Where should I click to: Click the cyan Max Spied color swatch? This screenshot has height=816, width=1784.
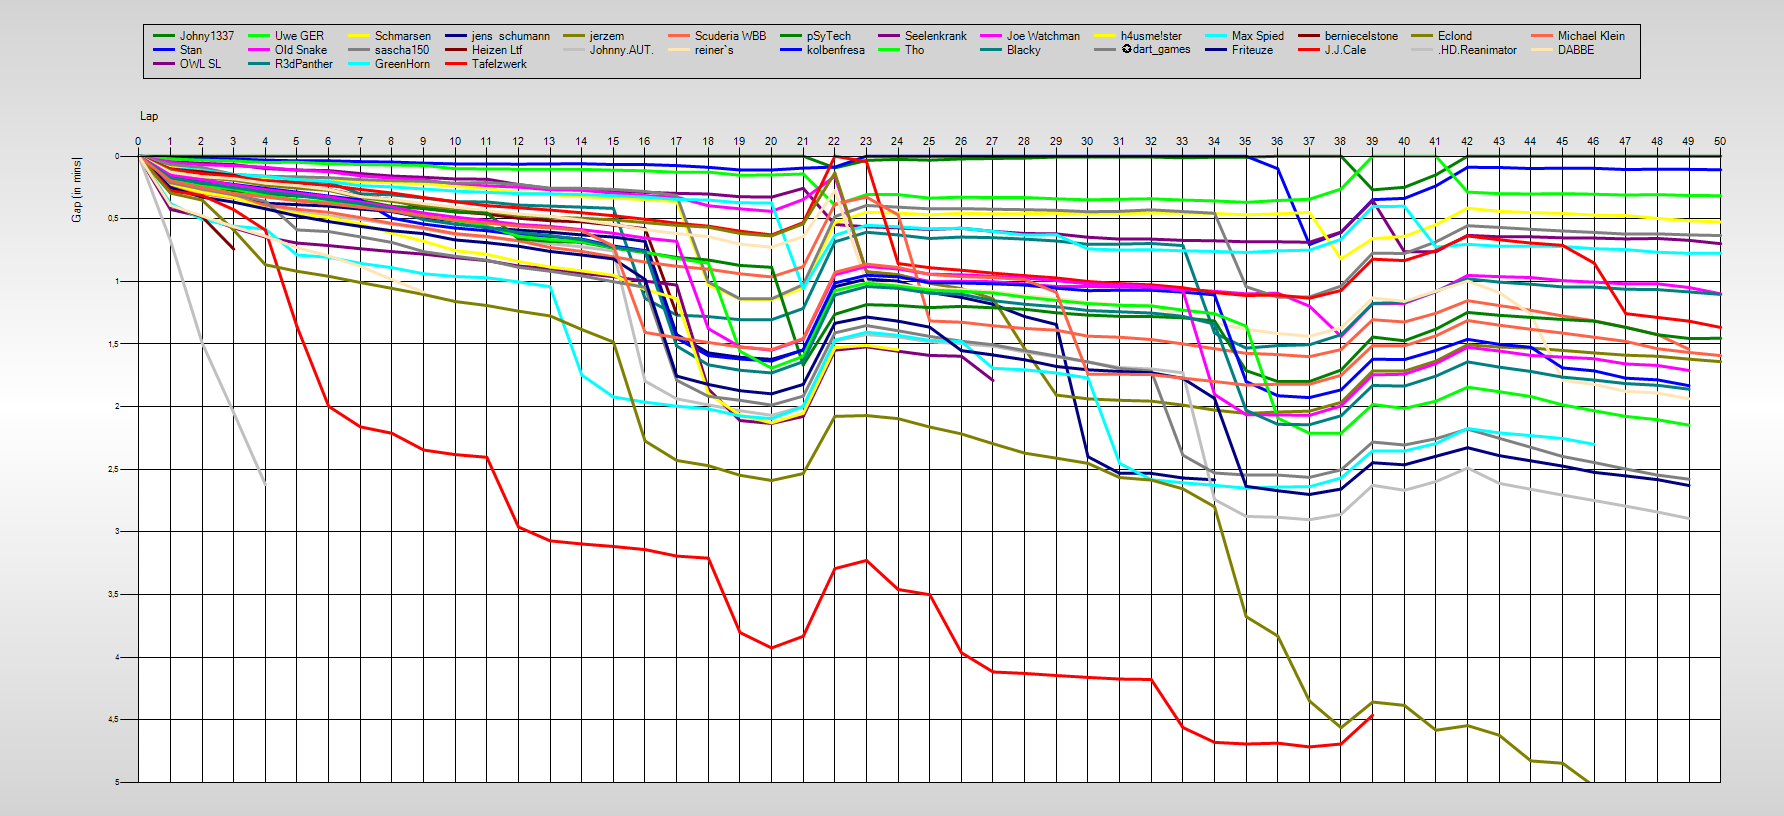(x=1216, y=36)
